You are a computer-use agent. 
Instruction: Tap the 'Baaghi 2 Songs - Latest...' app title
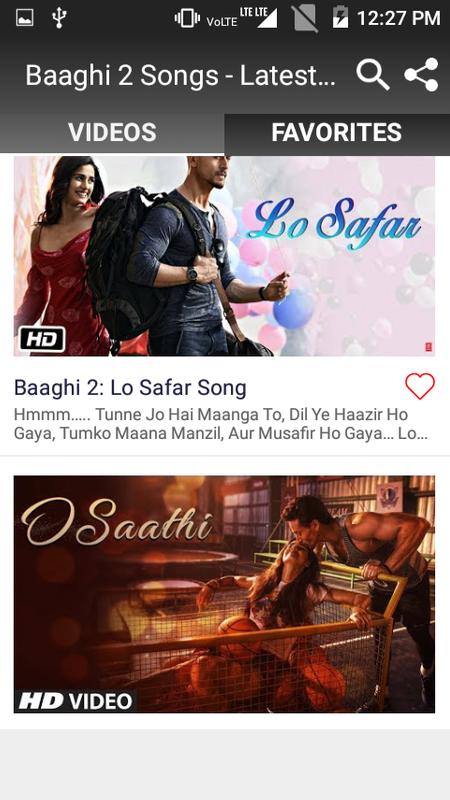180,76
